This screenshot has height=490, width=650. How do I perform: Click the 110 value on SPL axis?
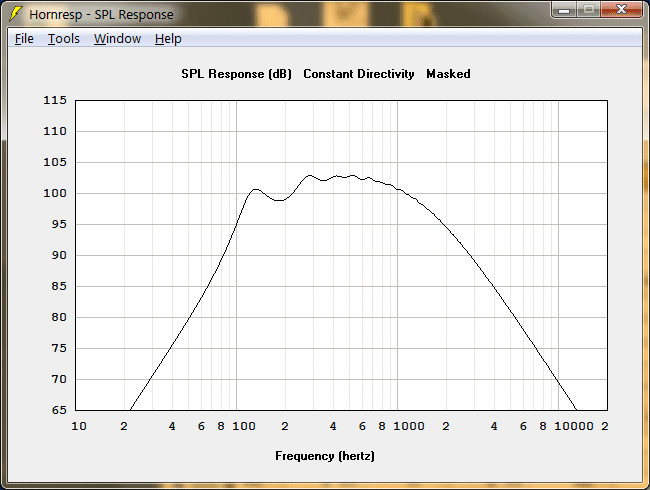pos(55,131)
